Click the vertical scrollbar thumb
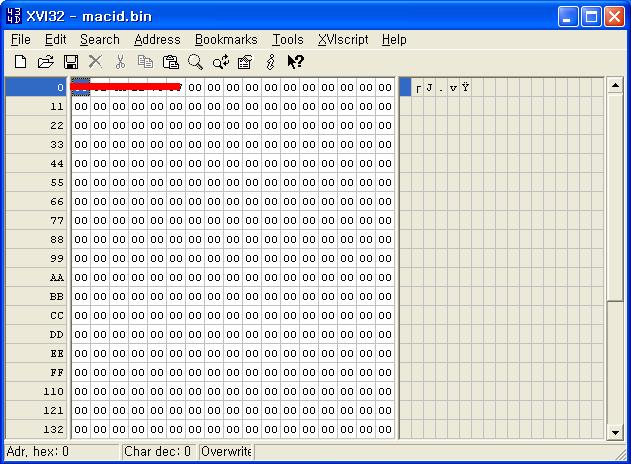This screenshot has height=464, width=631. (615, 196)
